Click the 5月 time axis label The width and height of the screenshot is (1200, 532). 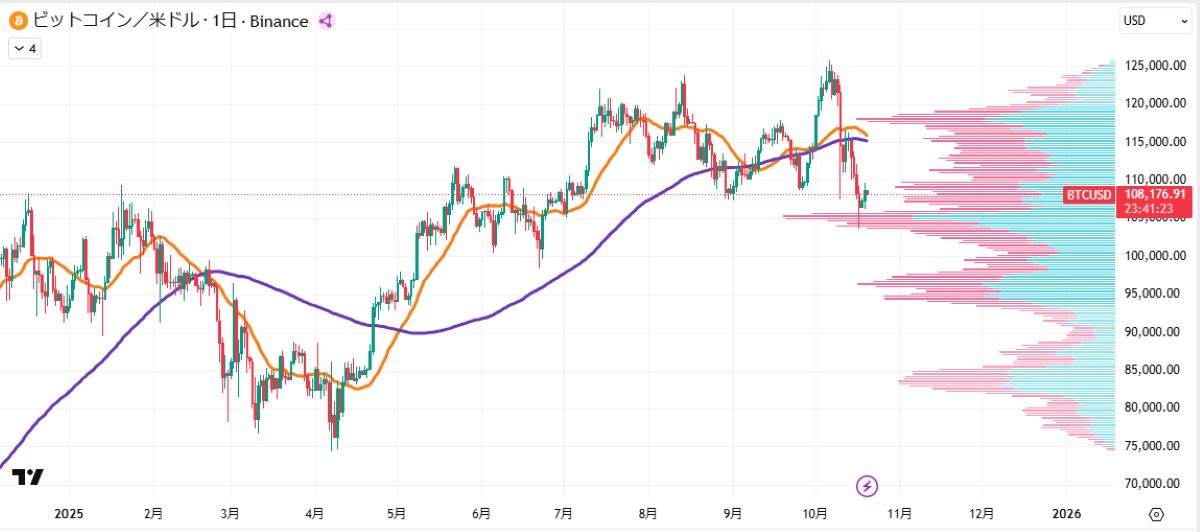pyautogui.click(x=396, y=513)
